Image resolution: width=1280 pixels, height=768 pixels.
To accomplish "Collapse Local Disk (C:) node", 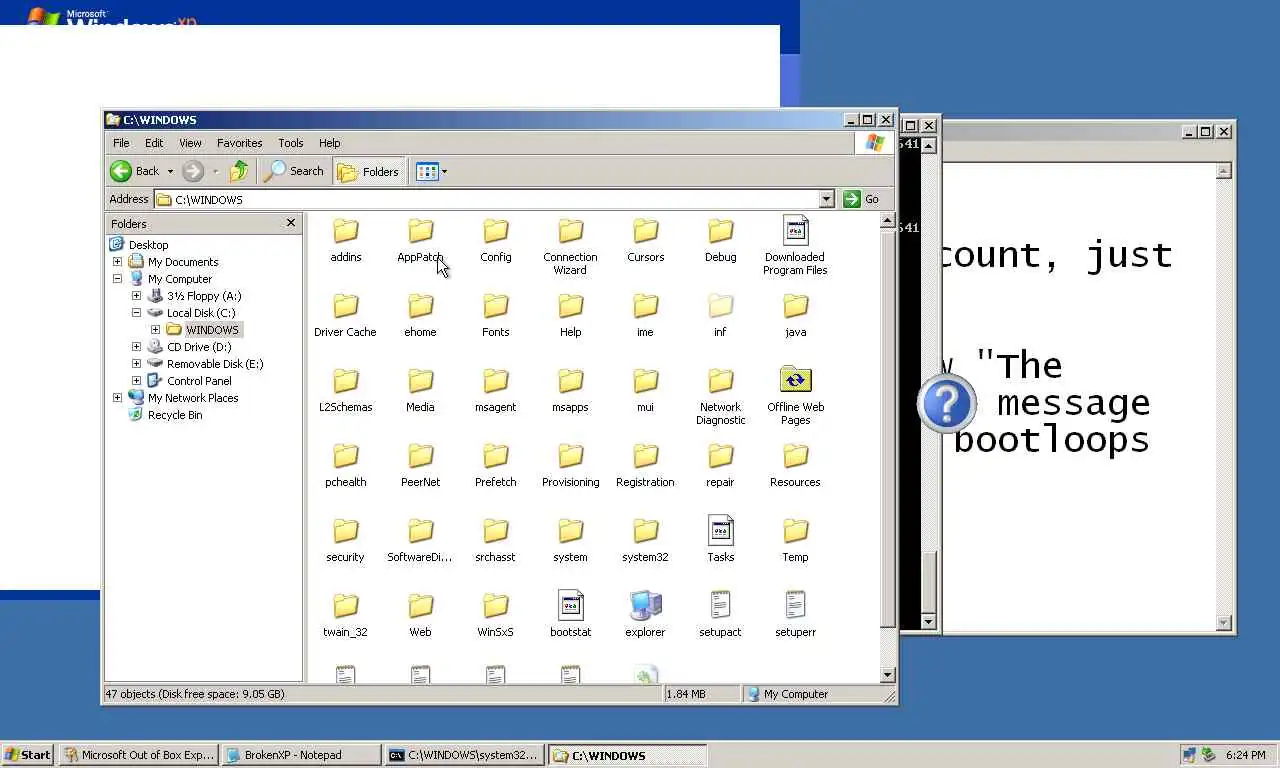I will coord(136,313).
